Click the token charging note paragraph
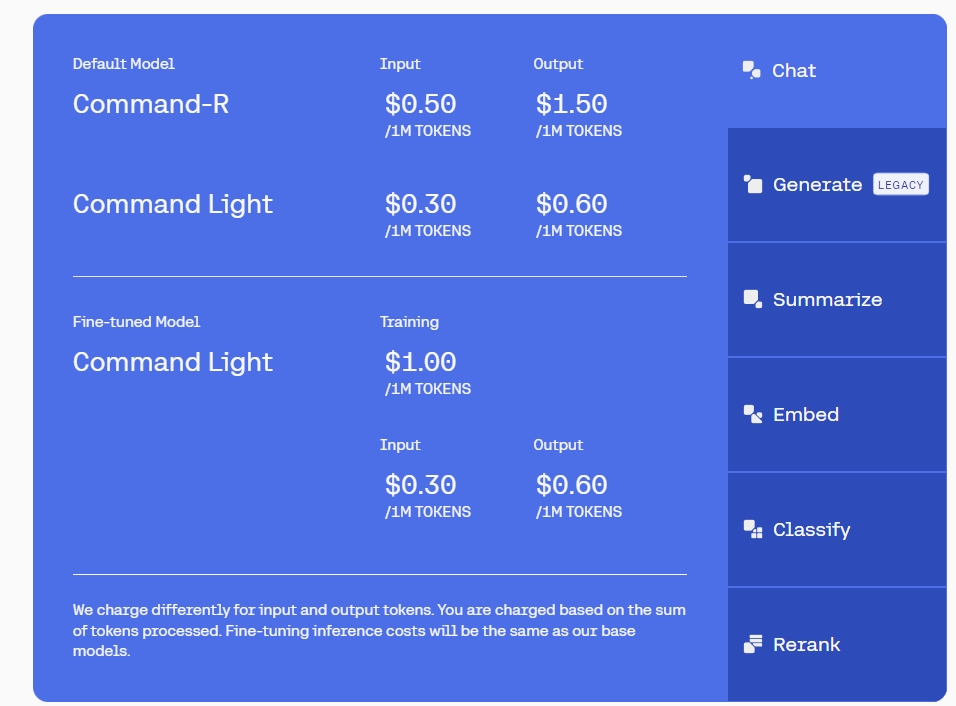956x706 pixels. click(379, 630)
